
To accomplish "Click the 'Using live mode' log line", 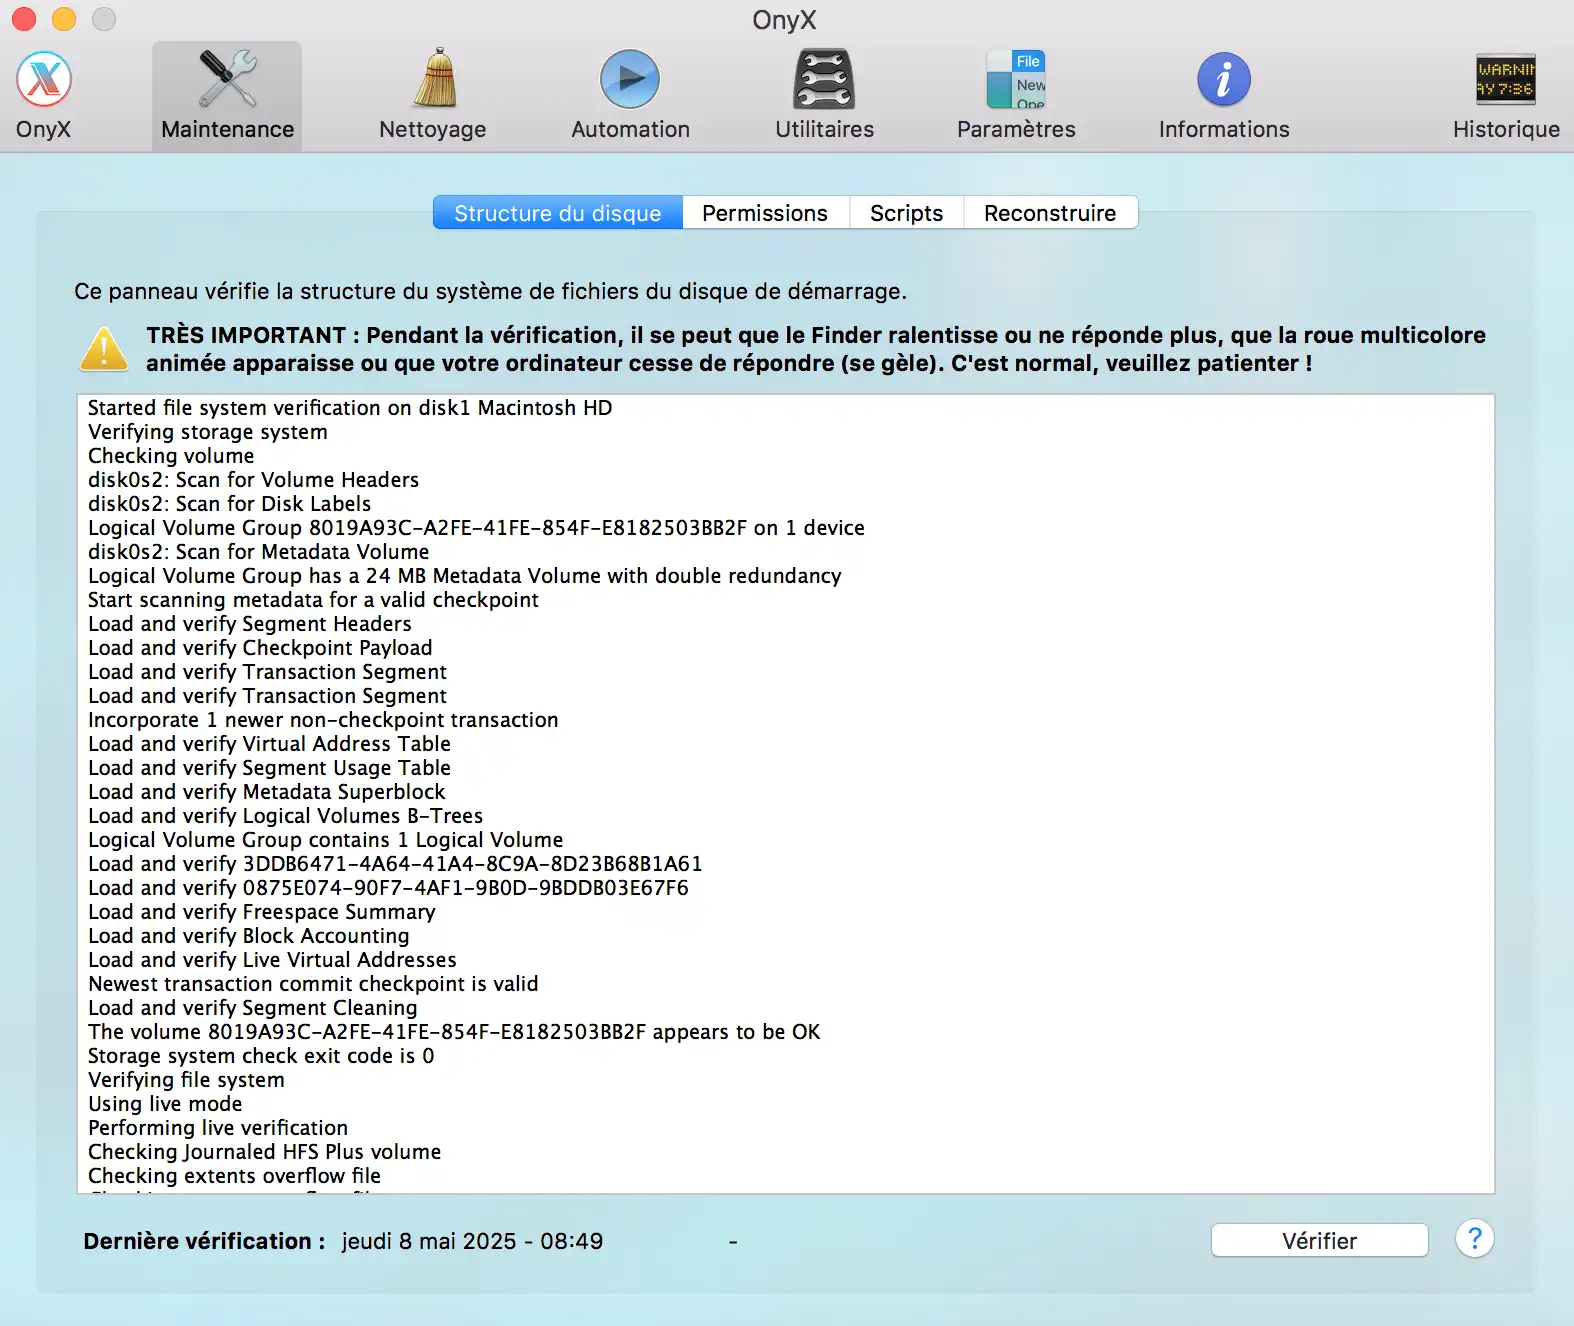I will (165, 1104).
